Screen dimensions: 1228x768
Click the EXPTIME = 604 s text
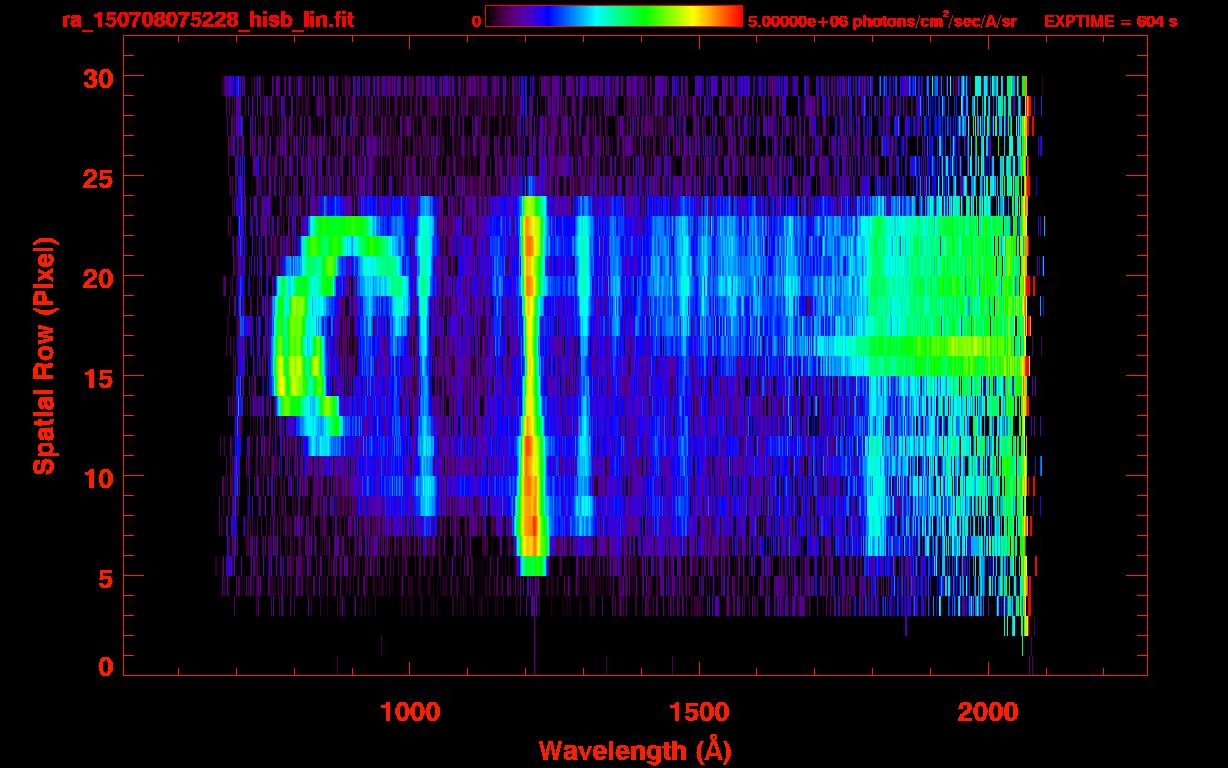[x=1110, y=21]
